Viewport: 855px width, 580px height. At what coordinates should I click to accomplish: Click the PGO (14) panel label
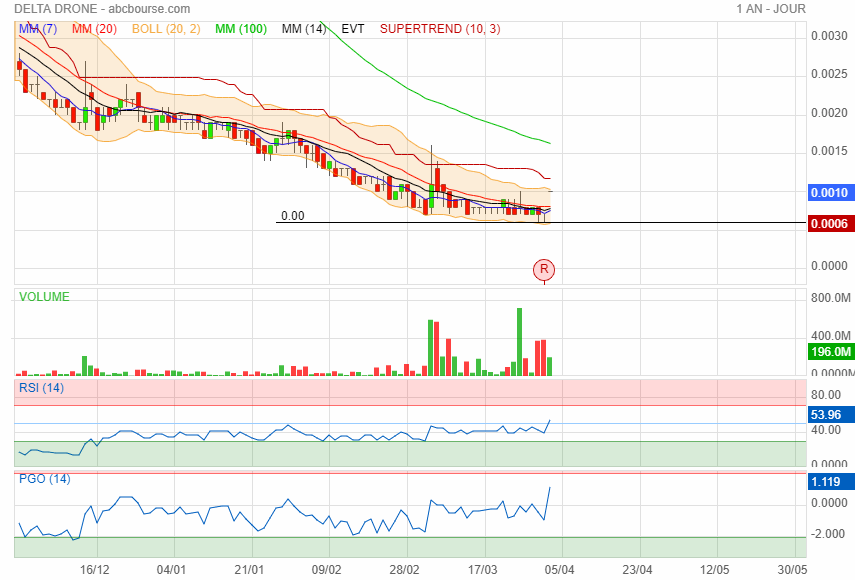44,479
